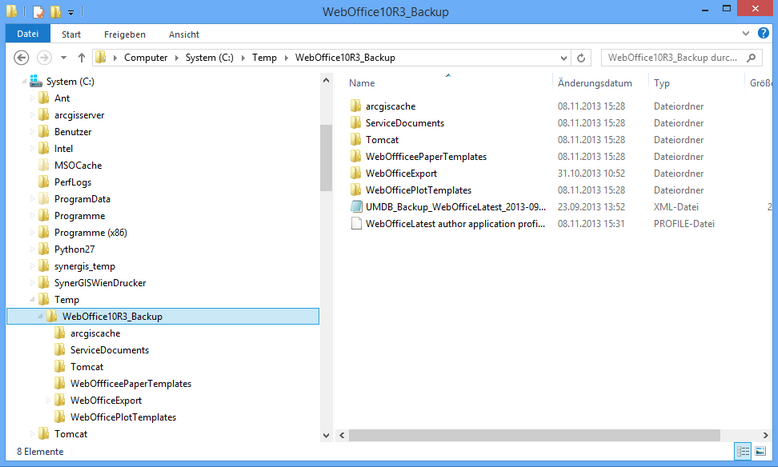Switch to the Ansicht ribbon tab

[x=183, y=34]
